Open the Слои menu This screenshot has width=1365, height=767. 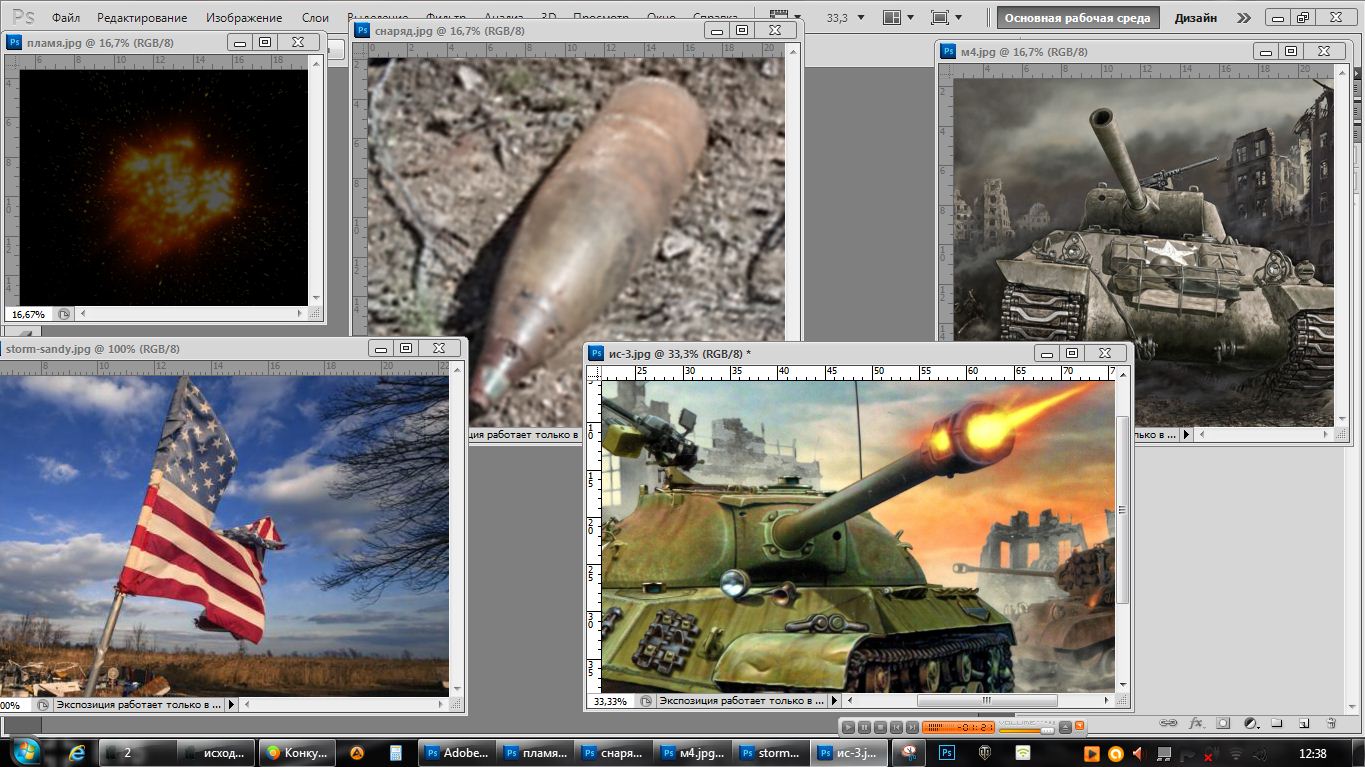pyautogui.click(x=315, y=18)
